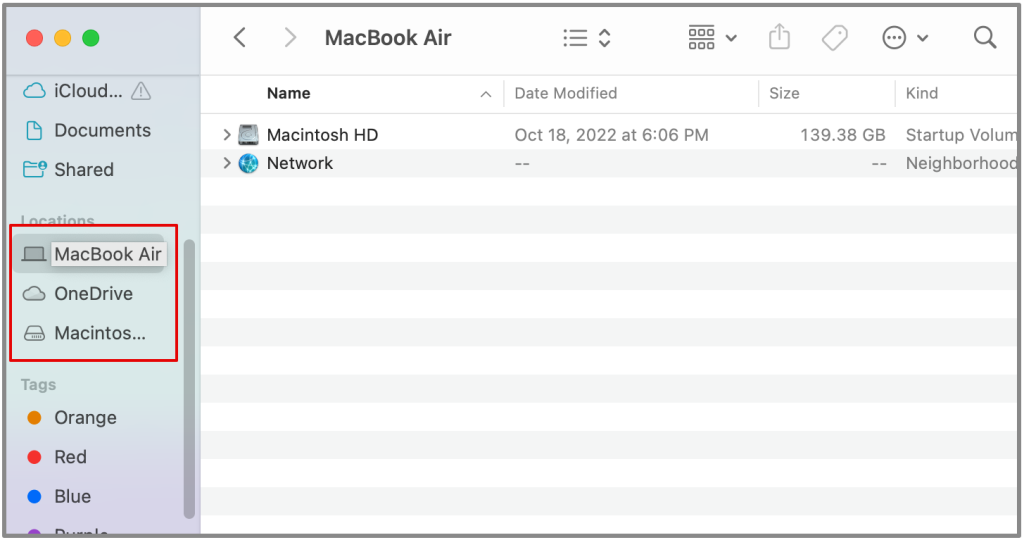Click the 139.38 GB size value
This screenshot has width=1024, height=540.
[x=843, y=135]
